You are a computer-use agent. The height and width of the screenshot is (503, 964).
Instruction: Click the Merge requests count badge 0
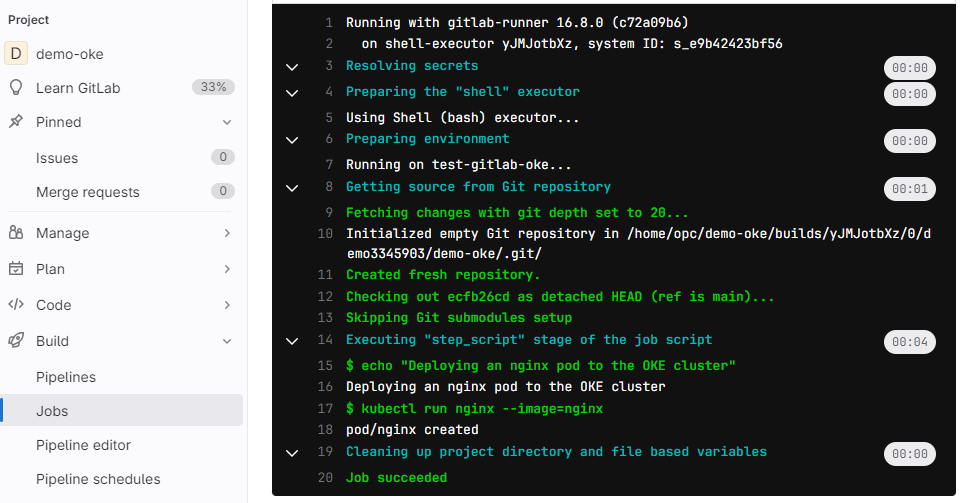[223, 191]
